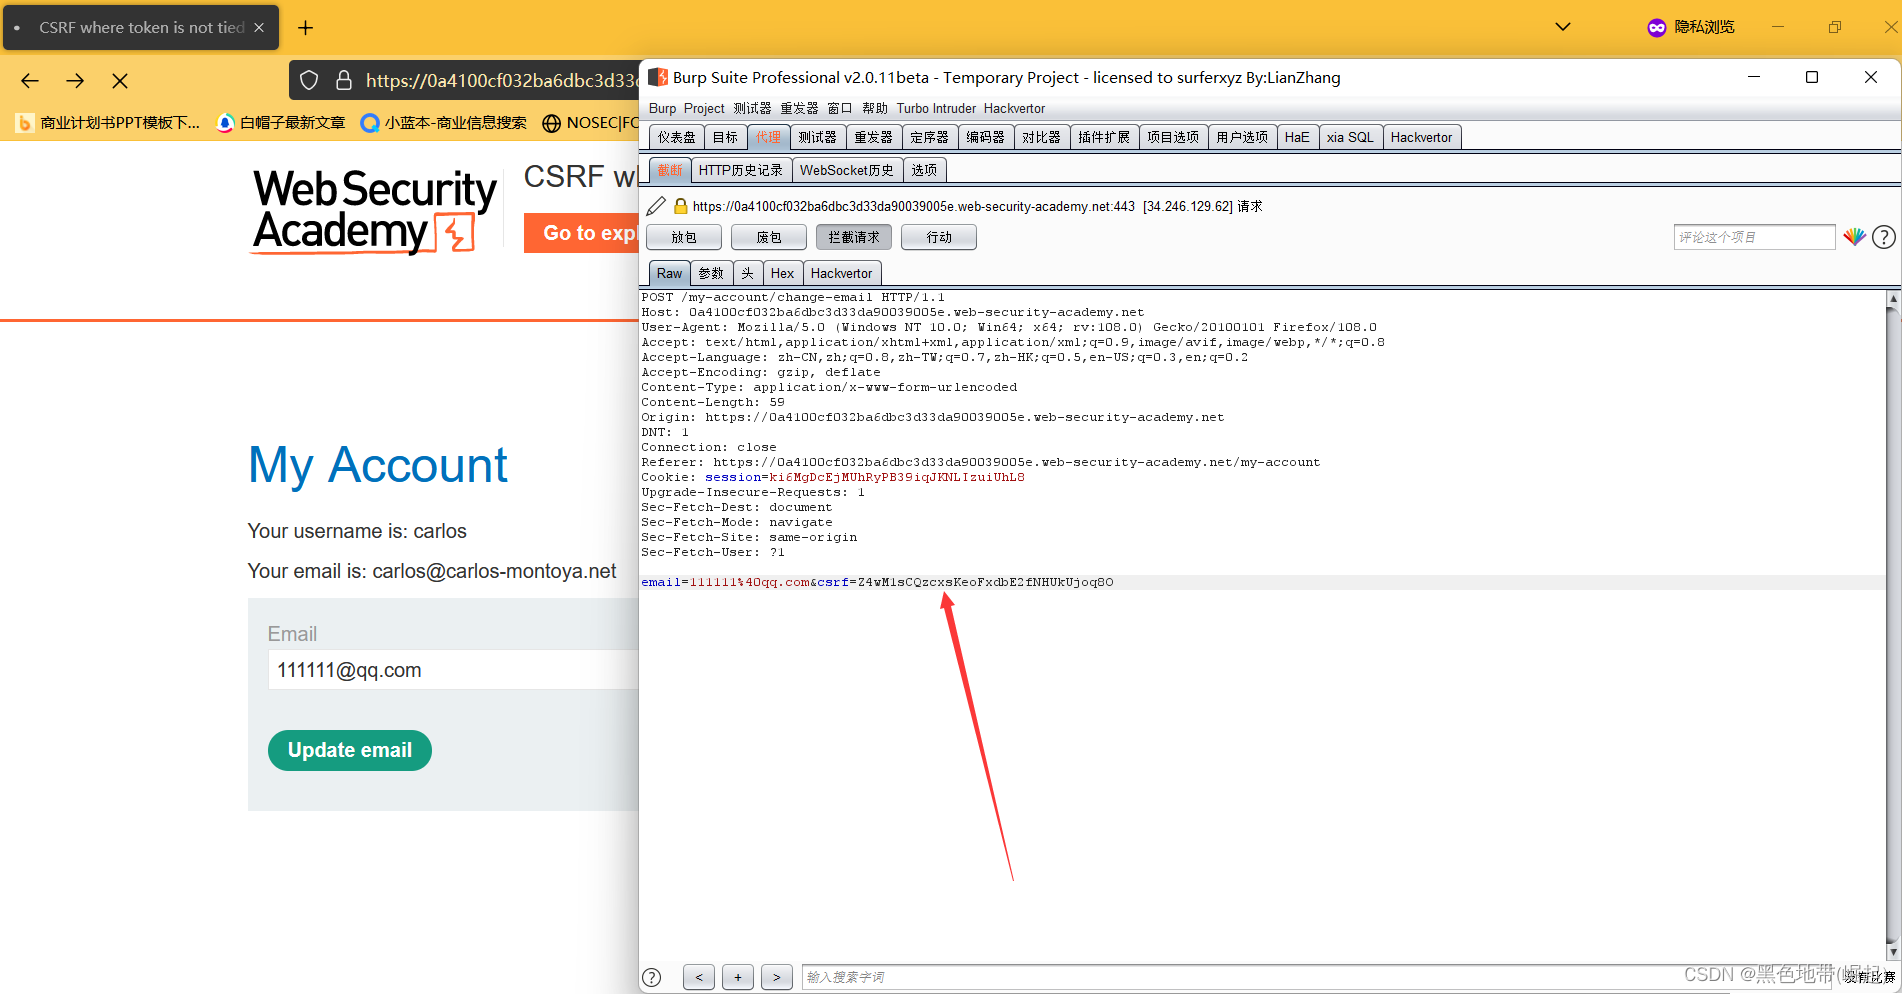Open the Turbo Intruder menu

[x=936, y=108]
